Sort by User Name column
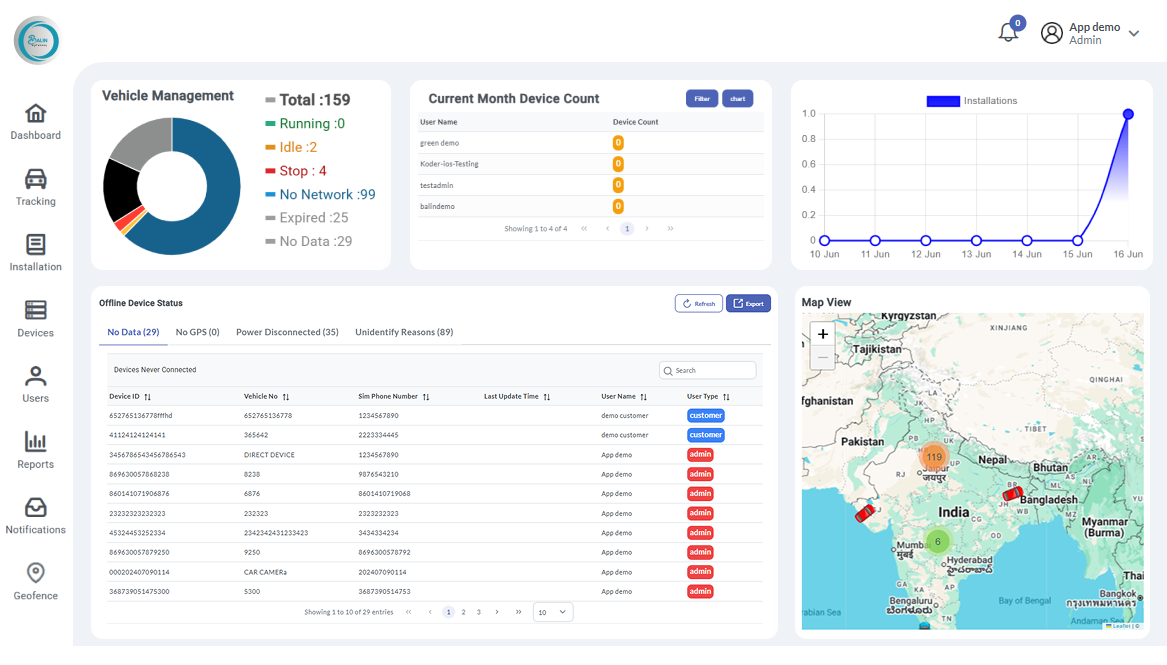The height and width of the screenshot is (665, 1167). [644, 397]
